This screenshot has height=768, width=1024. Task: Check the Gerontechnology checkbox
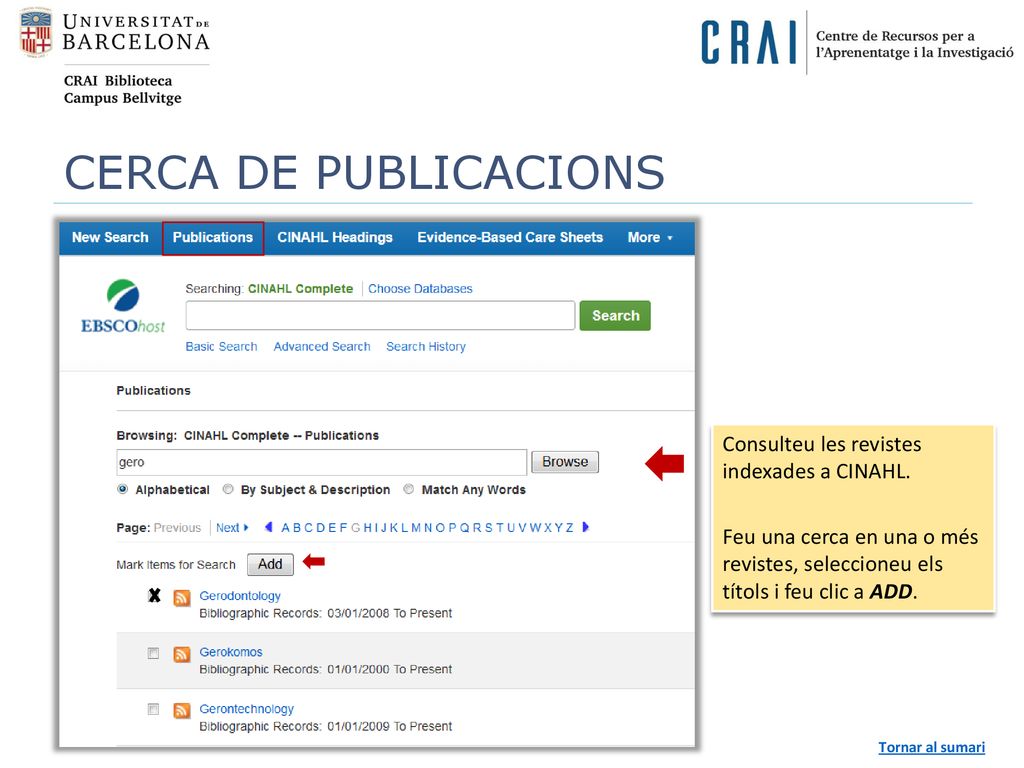click(x=153, y=709)
